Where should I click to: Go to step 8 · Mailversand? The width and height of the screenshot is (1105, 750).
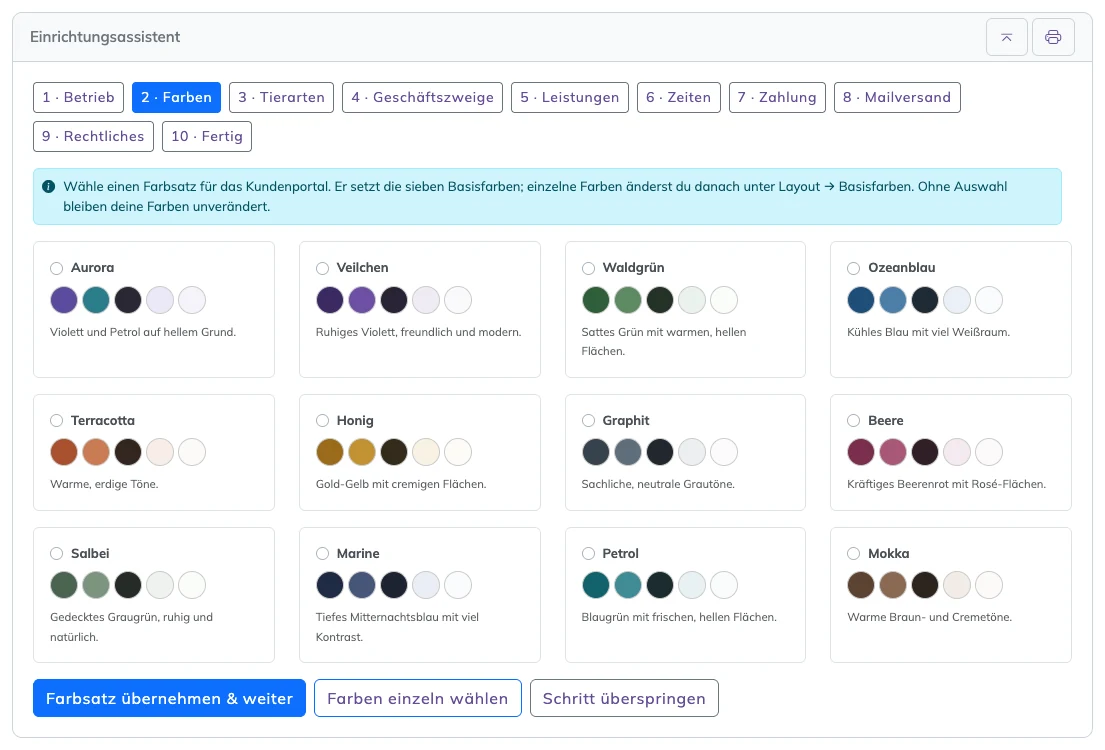tap(897, 97)
